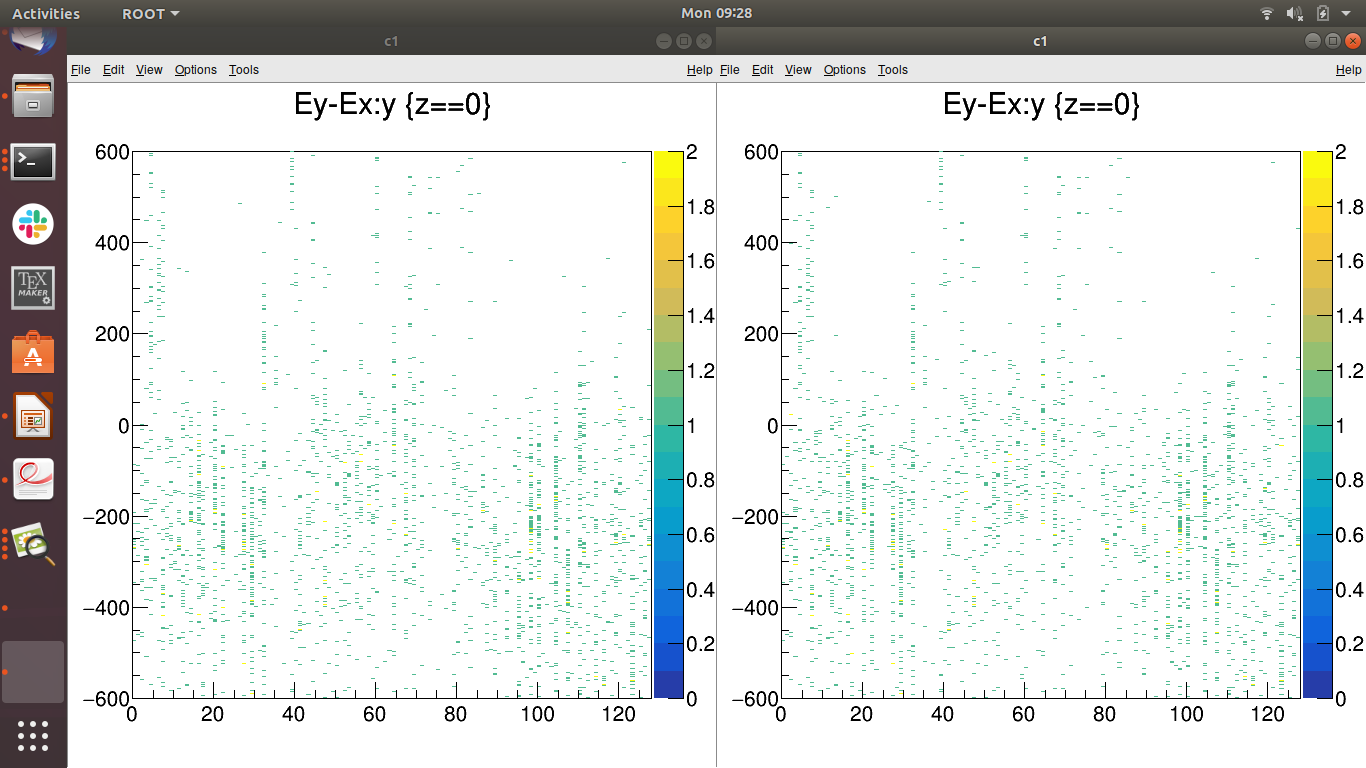Open Slack from the dock
Image resolution: width=1366 pixels, height=768 pixels.
(x=34, y=224)
